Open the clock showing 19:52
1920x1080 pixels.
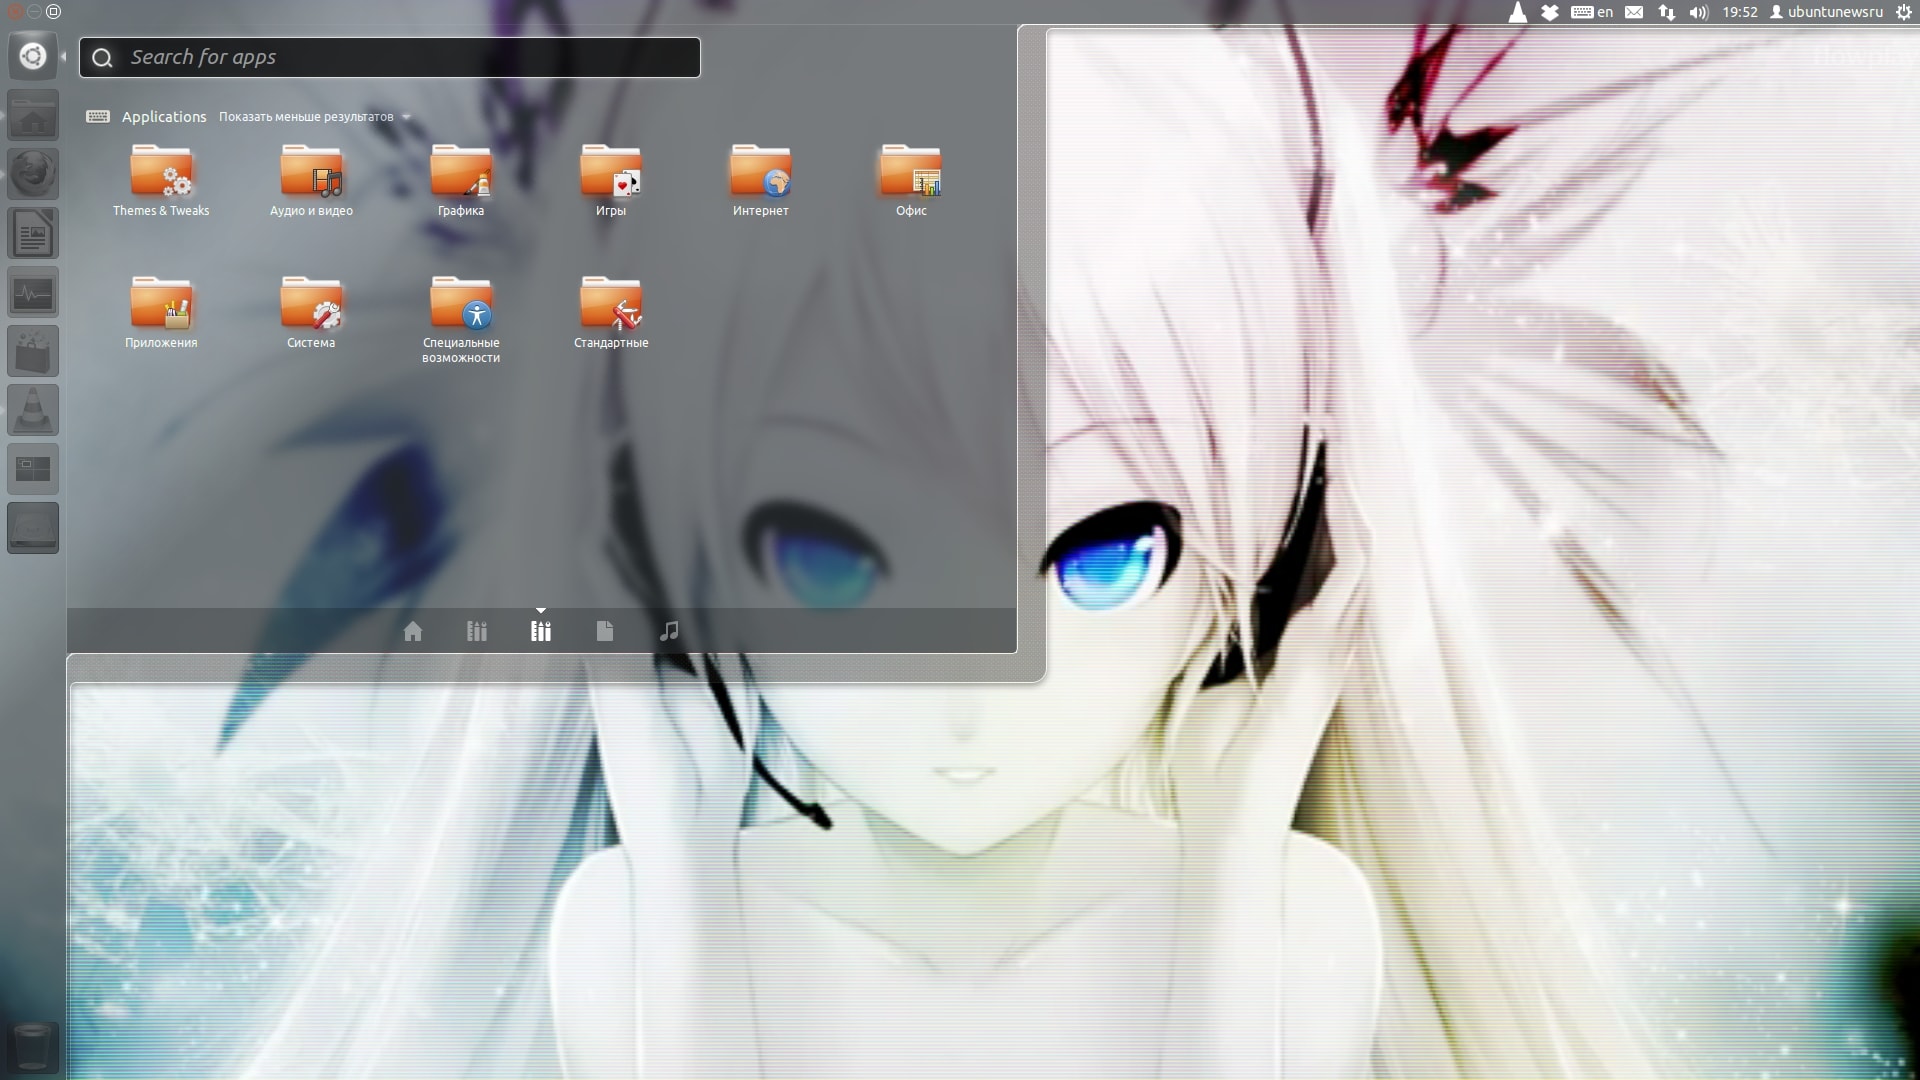click(x=1740, y=12)
